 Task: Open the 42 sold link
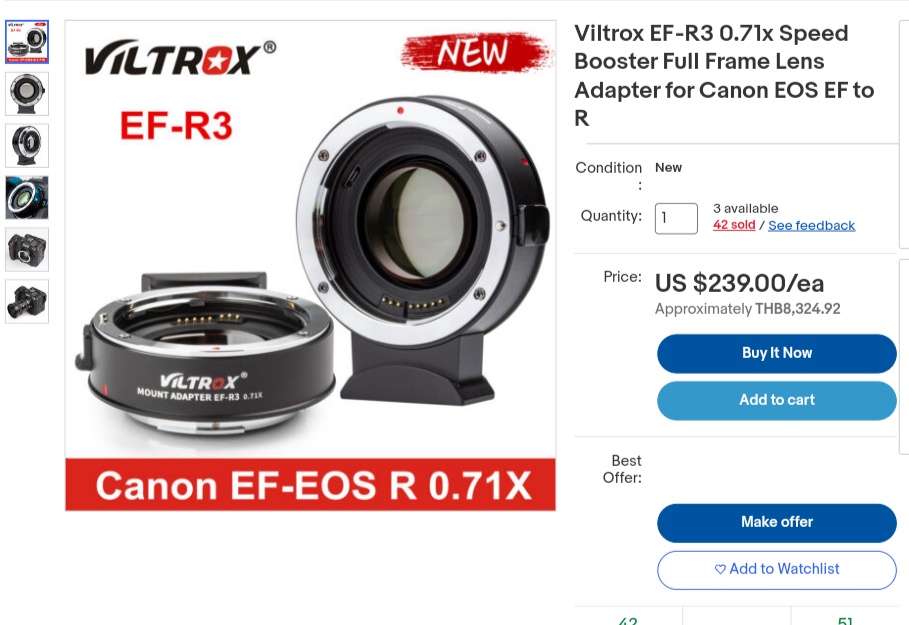734,225
